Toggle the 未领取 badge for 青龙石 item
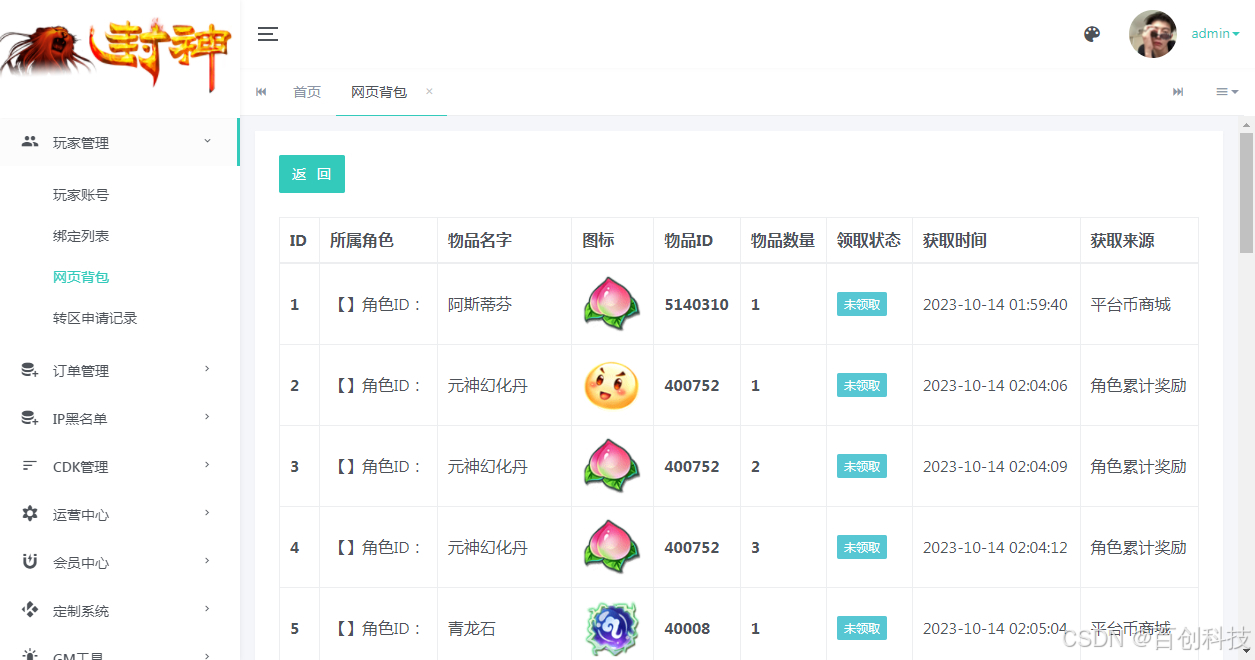This screenshot has height=660, width=1255. coord(861,628)
